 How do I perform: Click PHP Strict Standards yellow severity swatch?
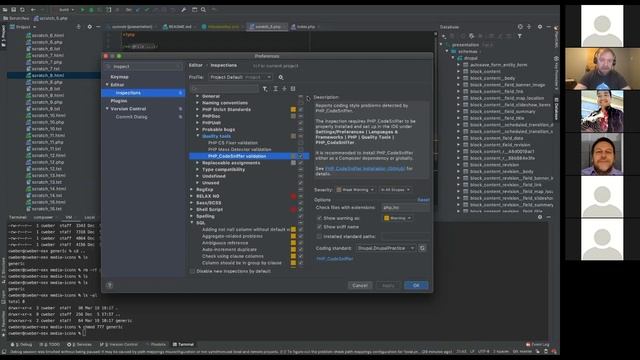pyautogui.click(x=293, y=110)
